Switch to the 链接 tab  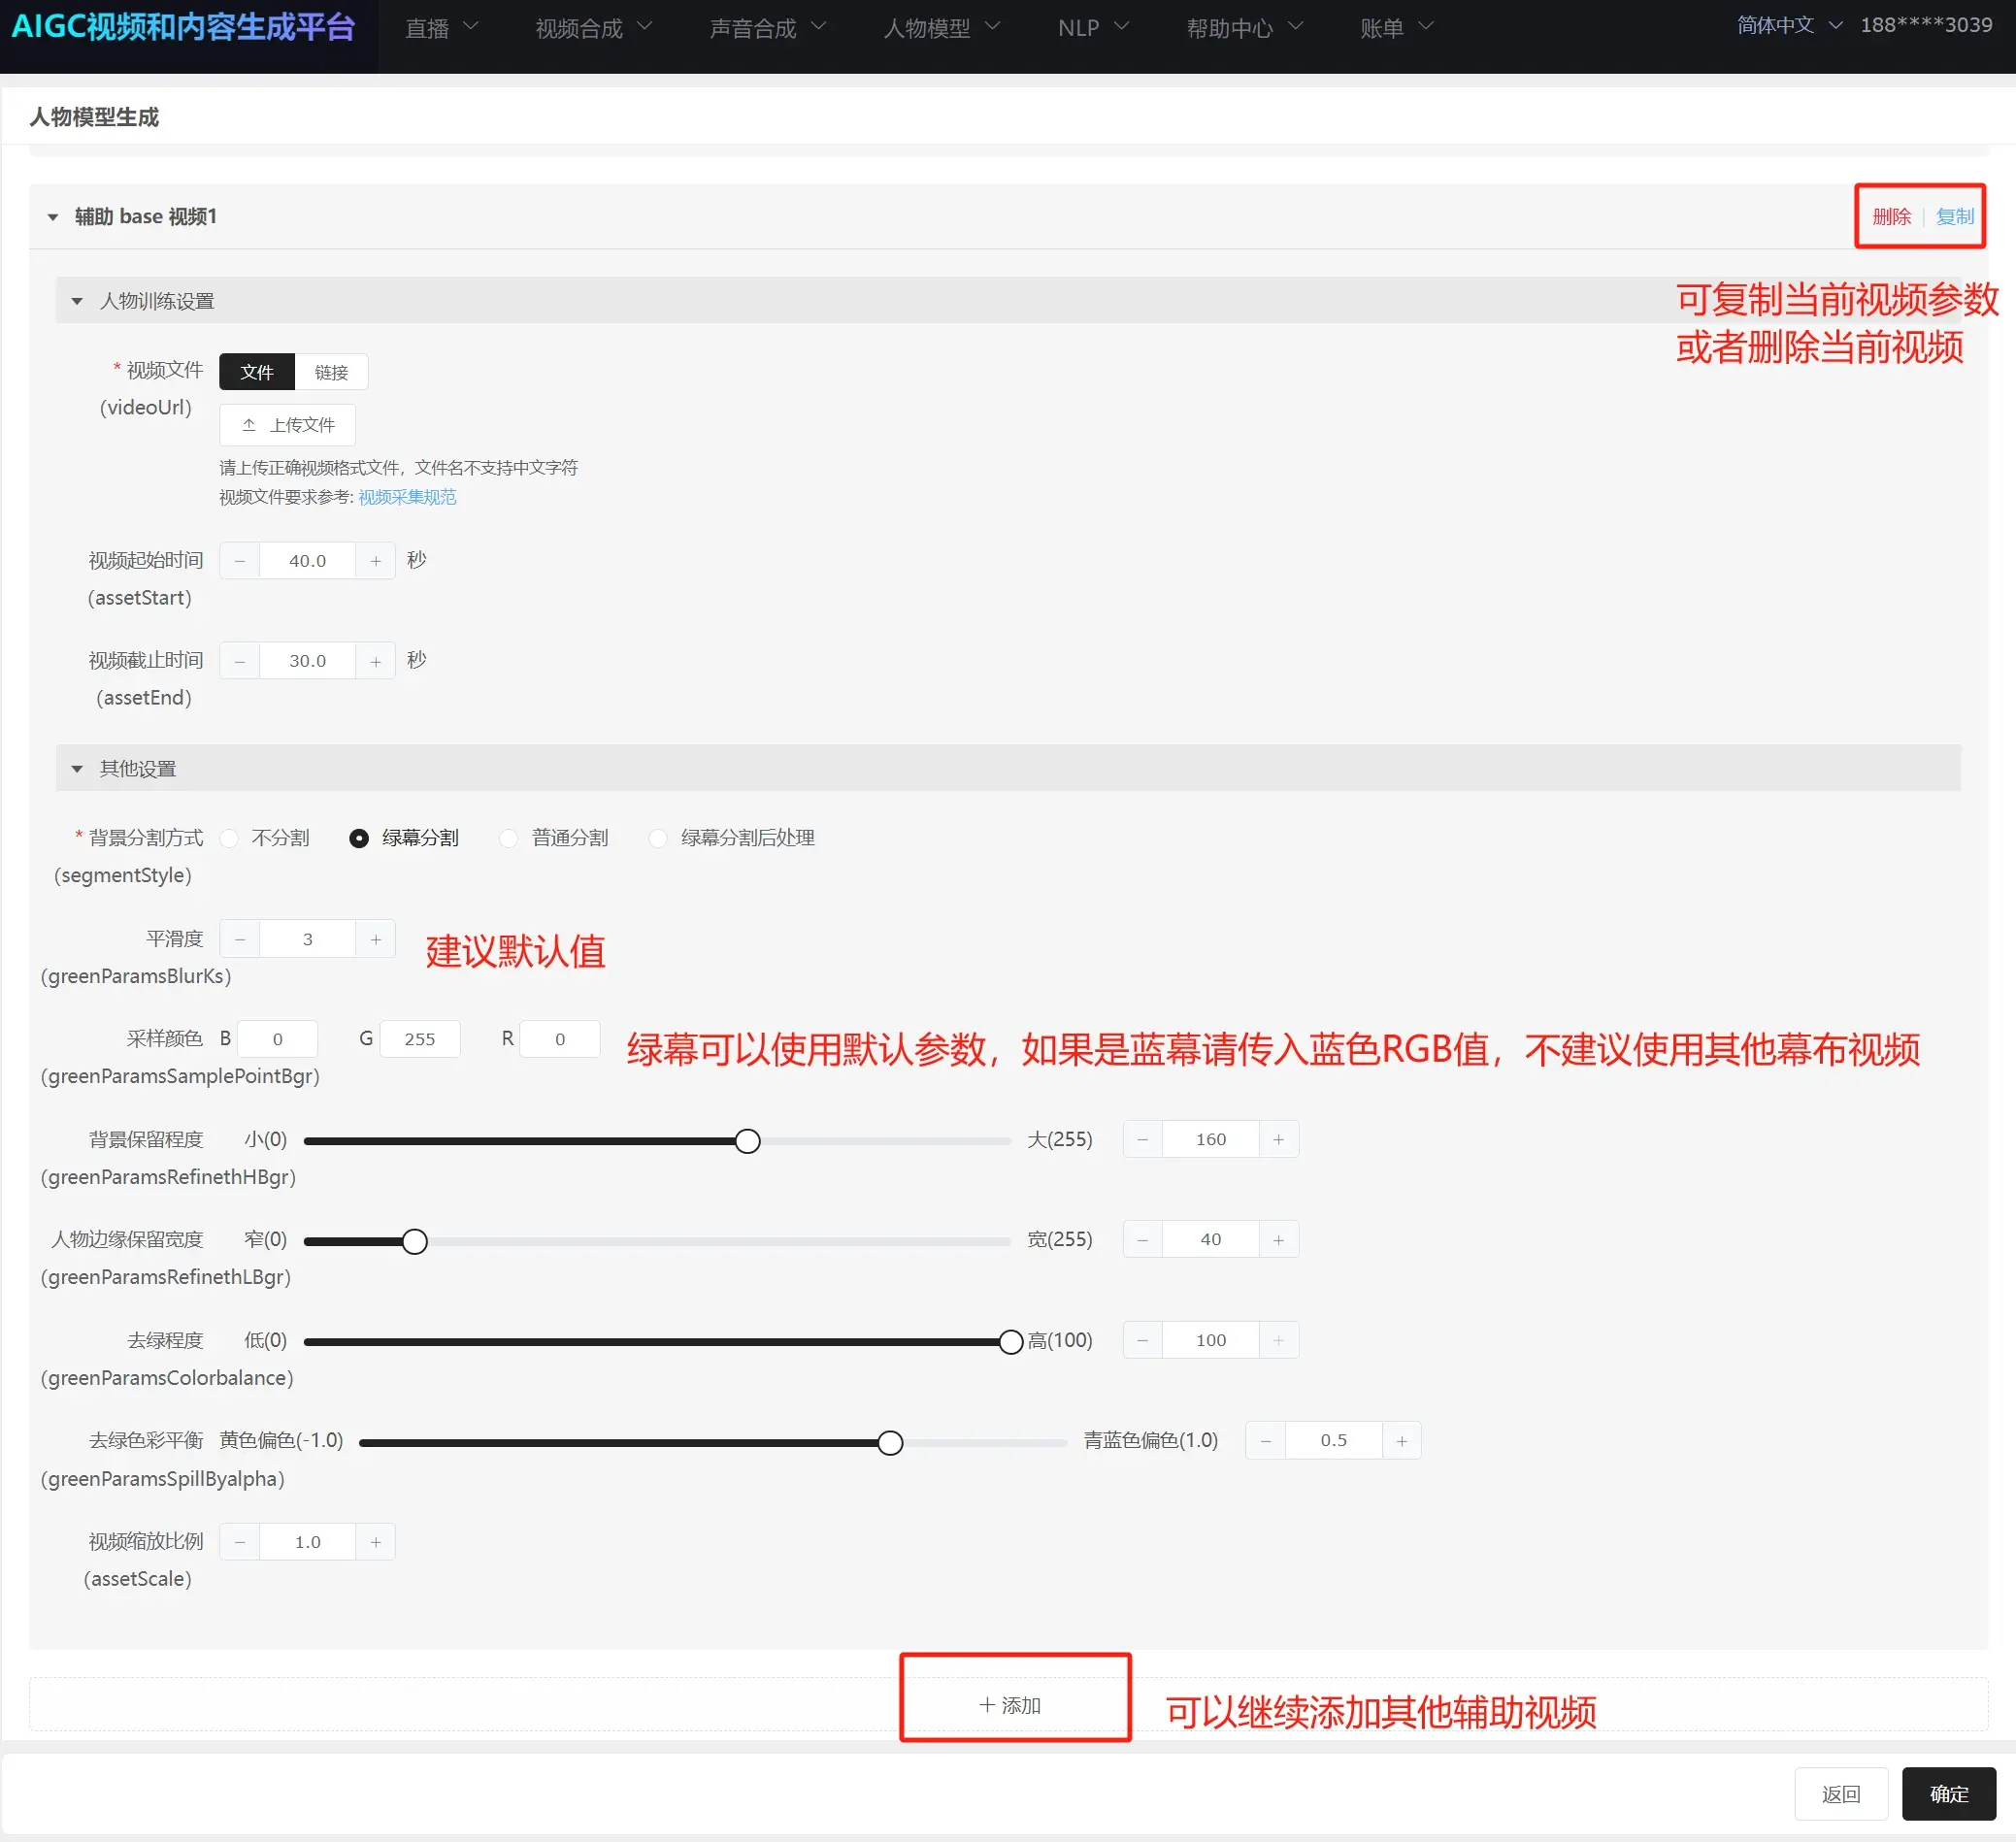point(331,372)
